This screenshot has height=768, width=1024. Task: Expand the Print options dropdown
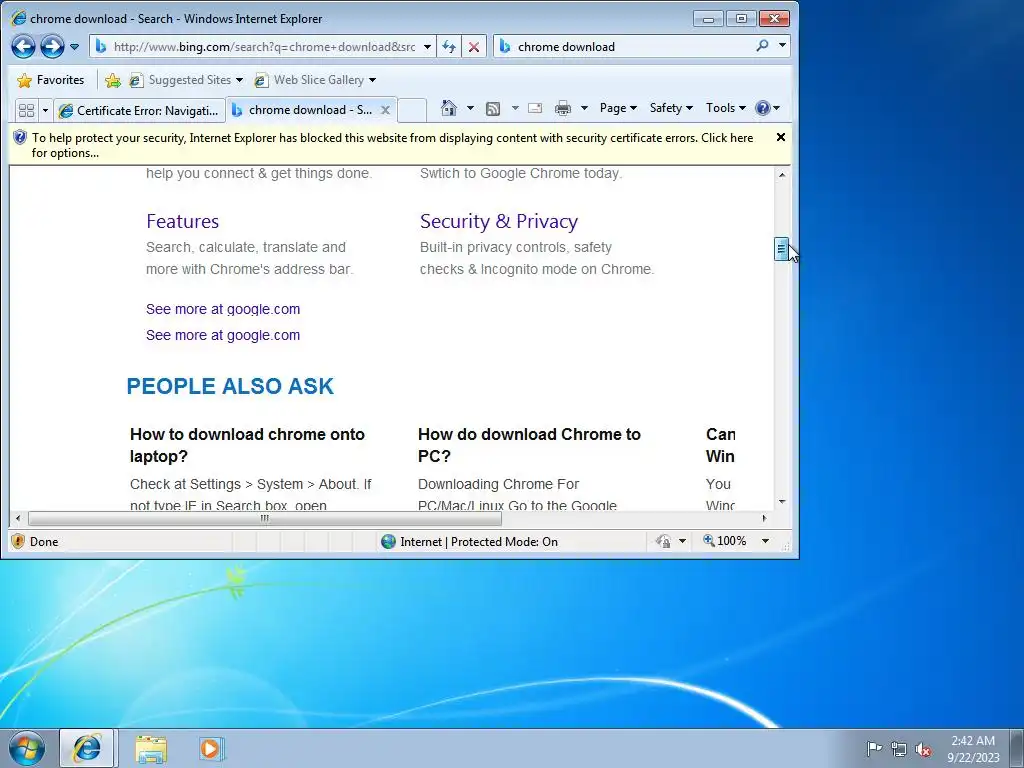(x=584, y=108)
